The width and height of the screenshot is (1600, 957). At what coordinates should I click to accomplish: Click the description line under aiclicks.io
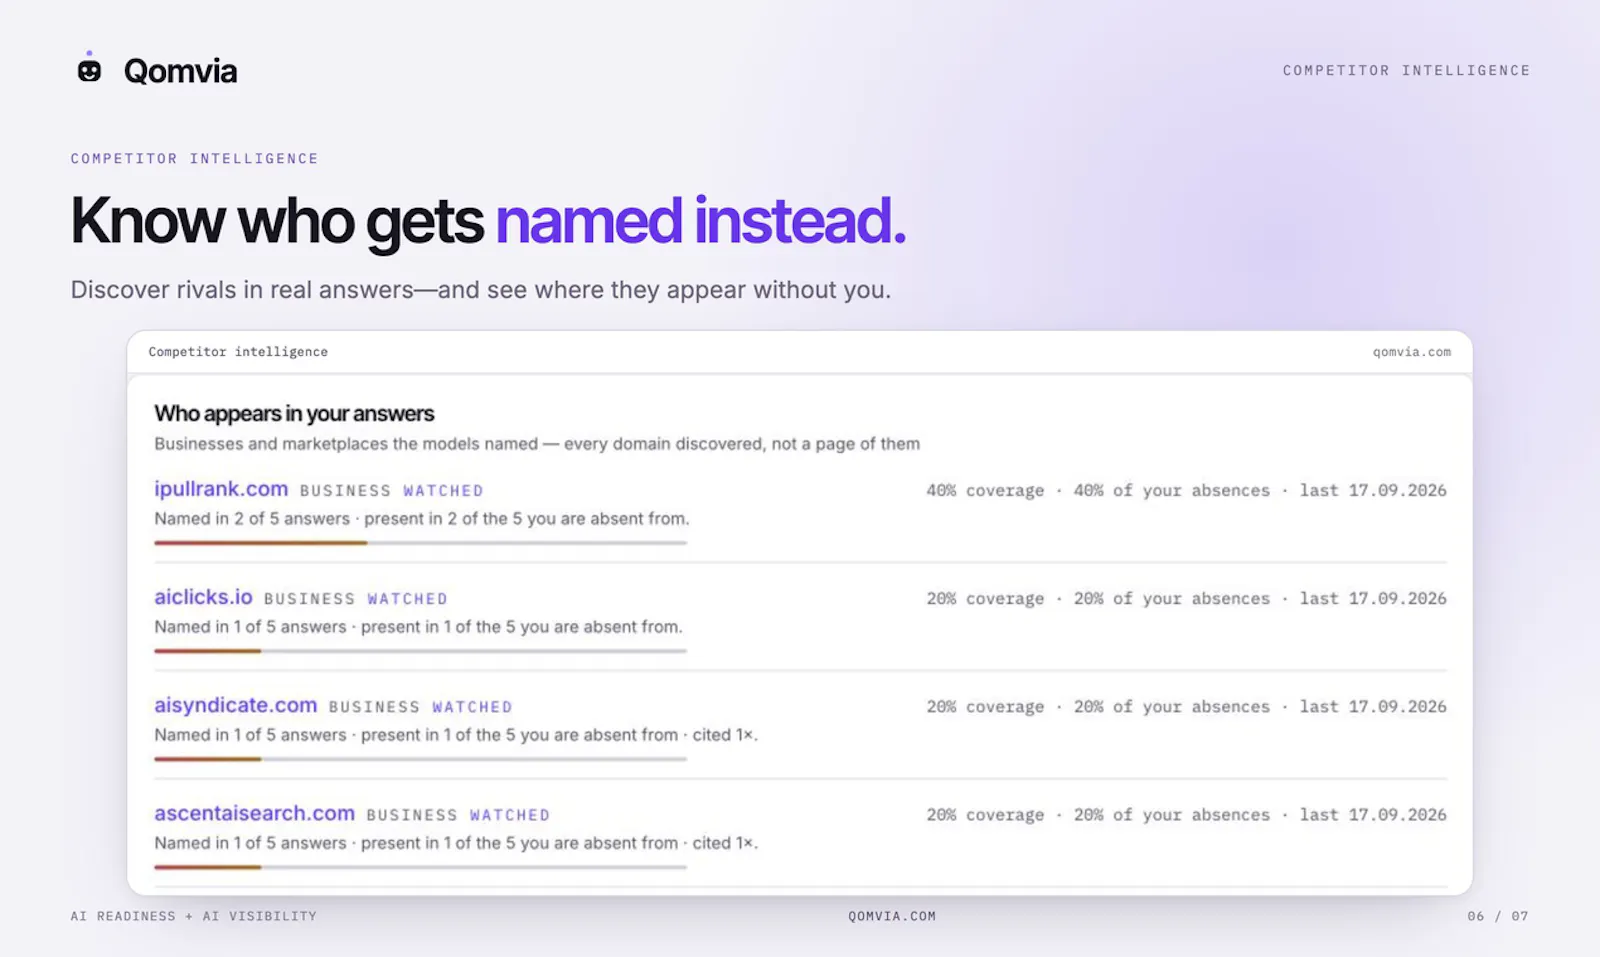tap(418, 626)
